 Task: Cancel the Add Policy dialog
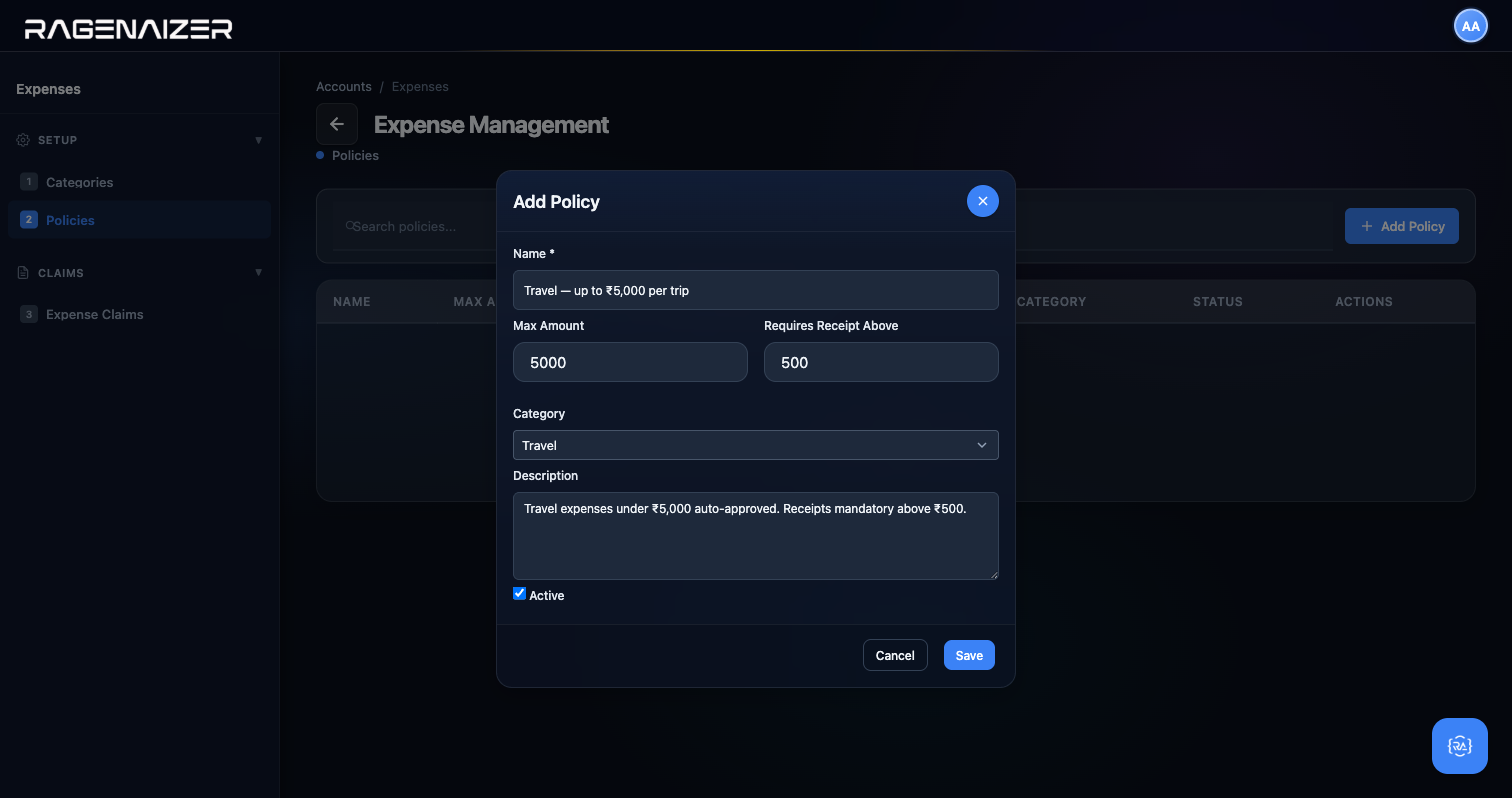[895, 655]
